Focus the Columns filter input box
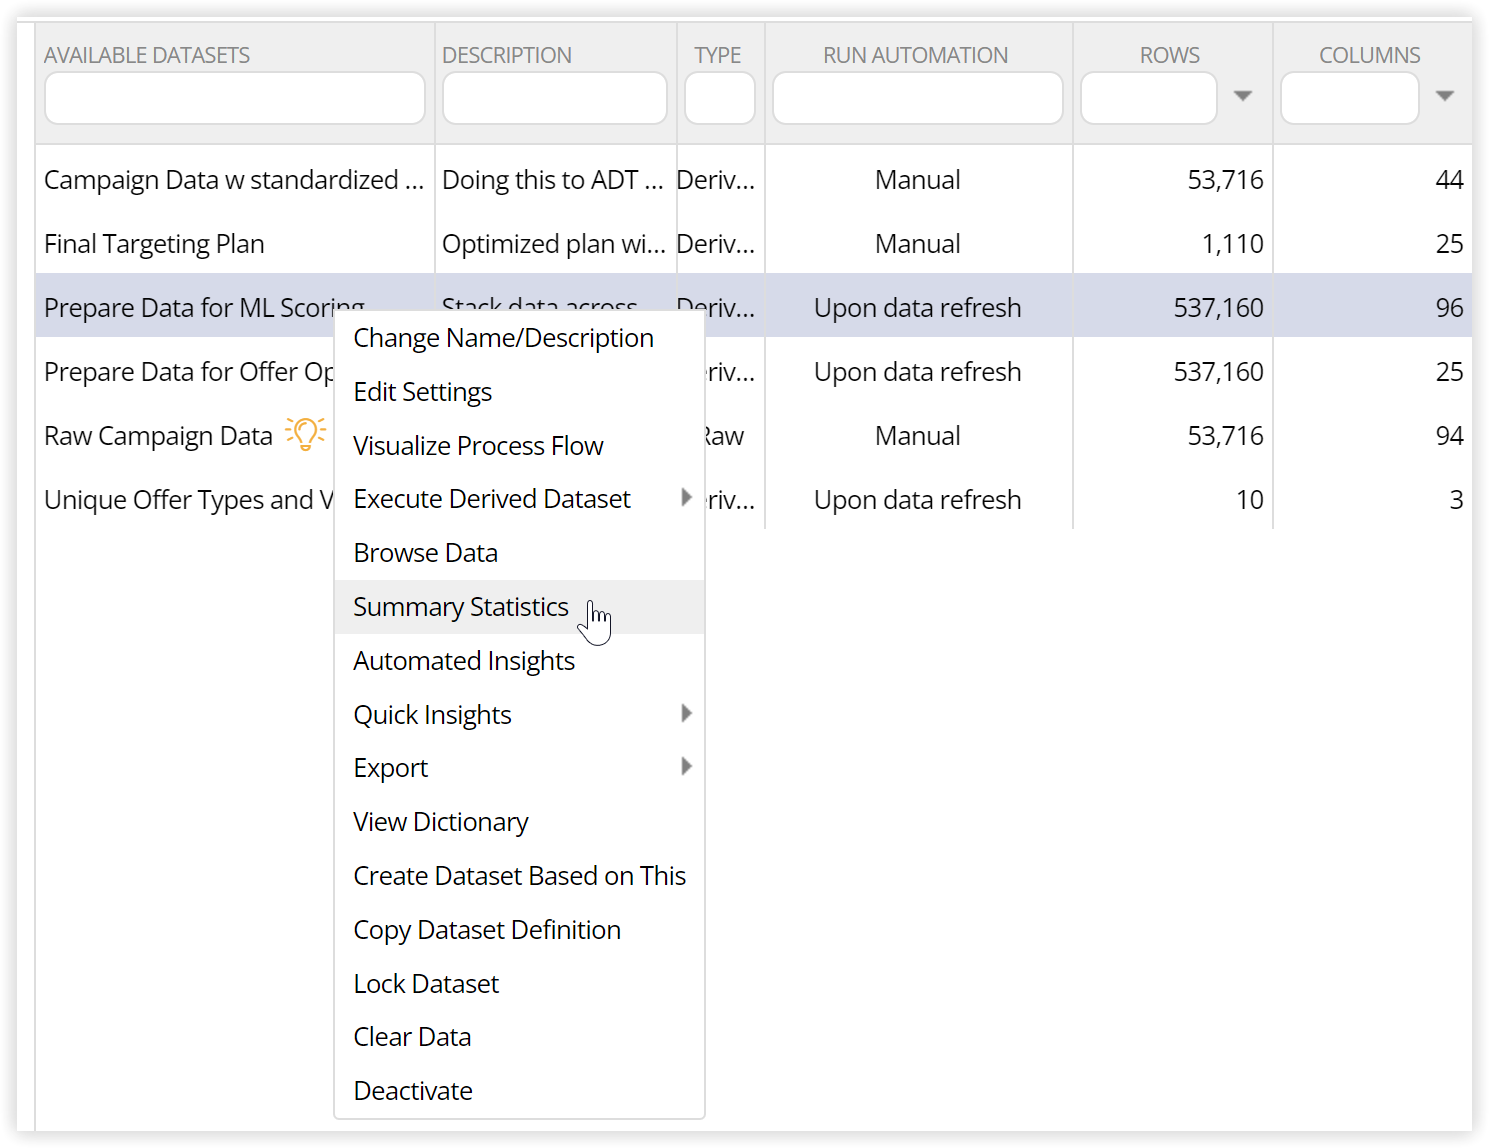Image resolution: width=1489 pixels, height=1148 pixels. (1350, 98)
